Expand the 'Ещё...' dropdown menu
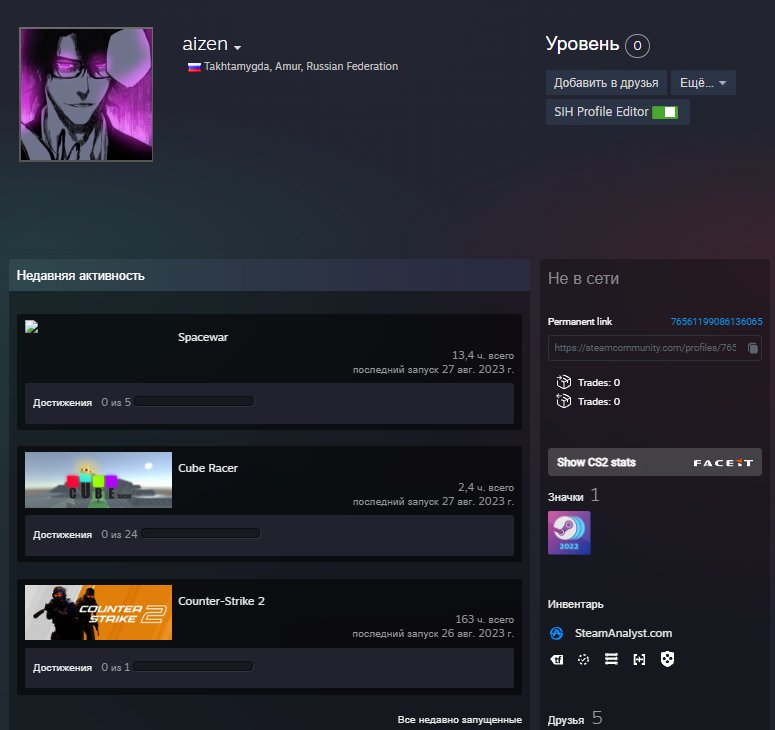Image resolution: width=775 pixels, height=730 pixels. point(703,82)
